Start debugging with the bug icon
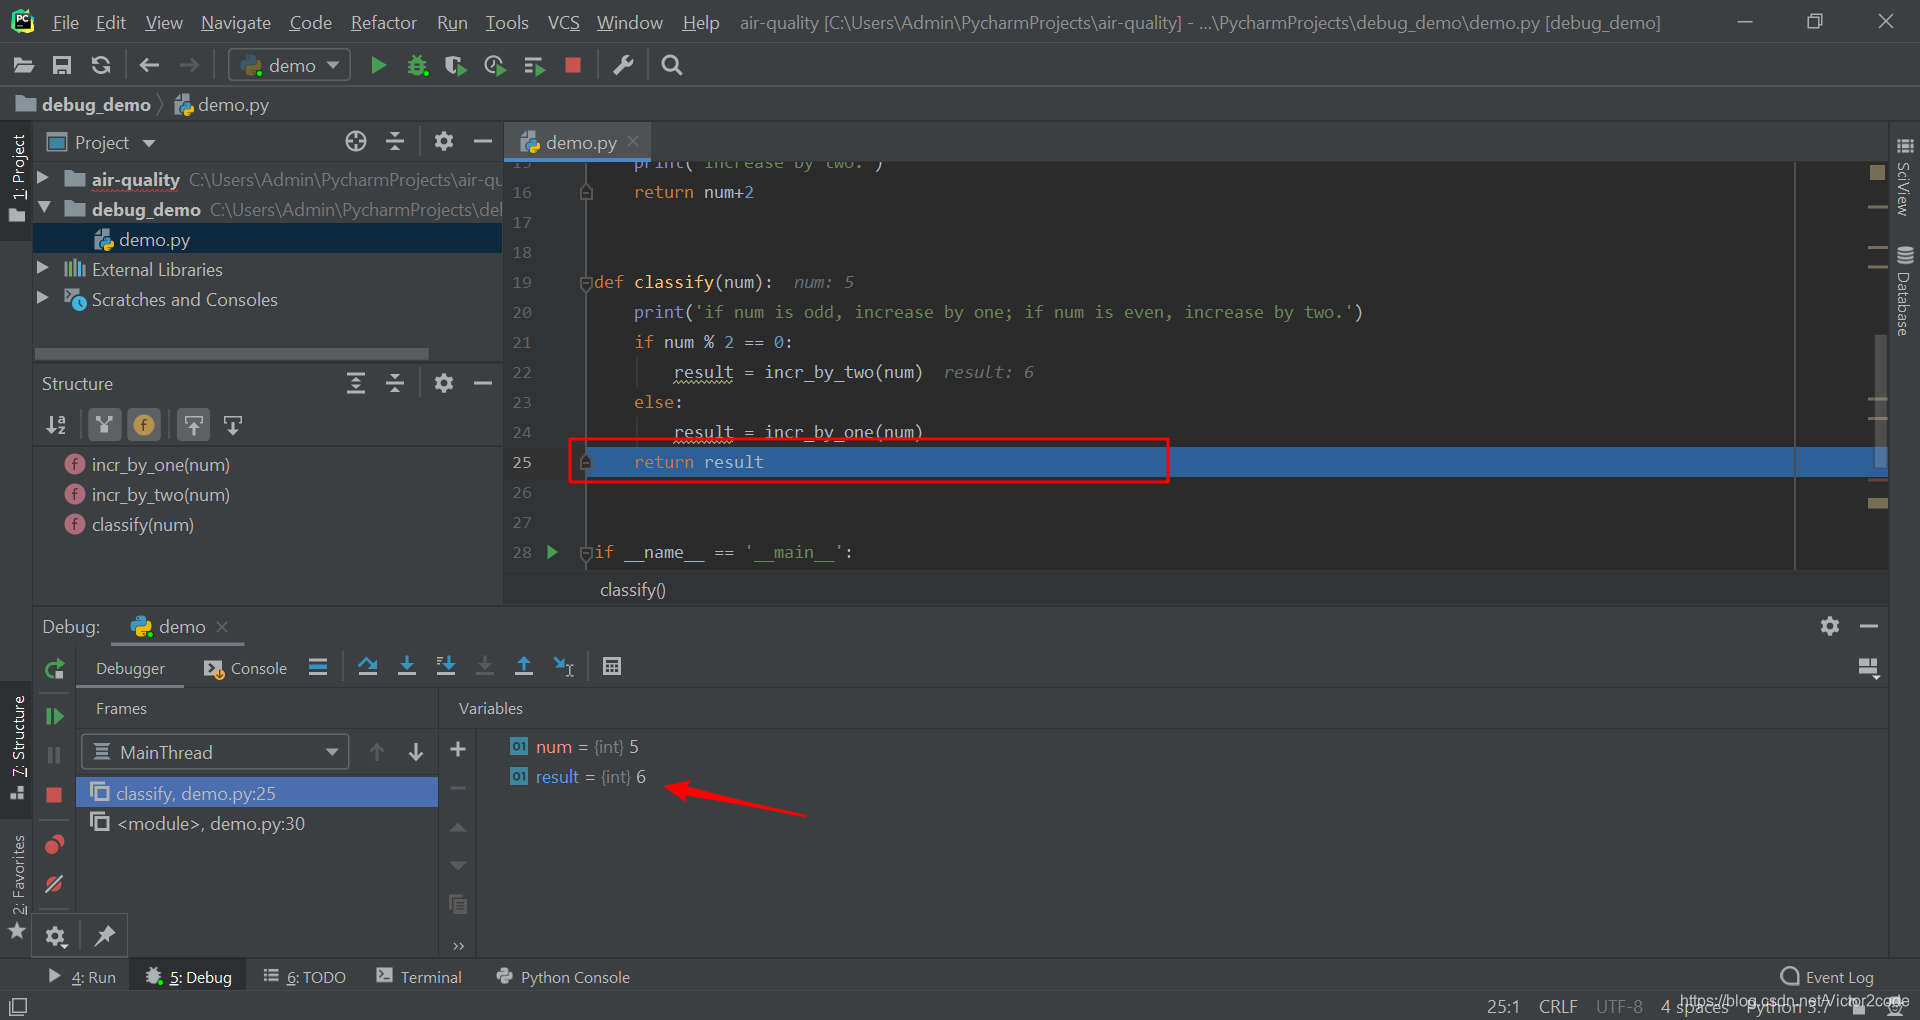 417,65
